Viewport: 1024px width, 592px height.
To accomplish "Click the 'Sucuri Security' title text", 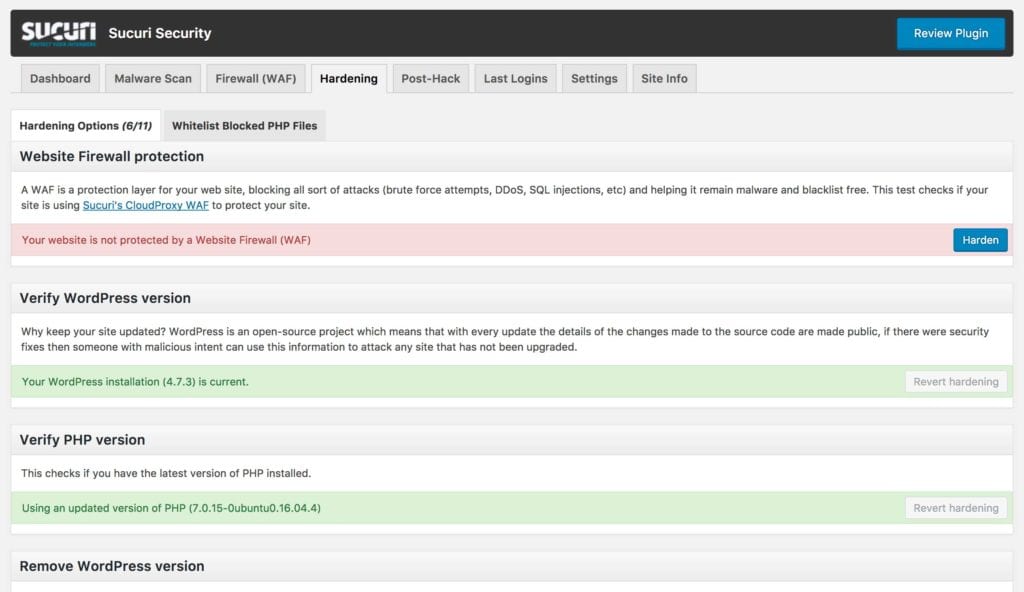I will click(160, 33).
